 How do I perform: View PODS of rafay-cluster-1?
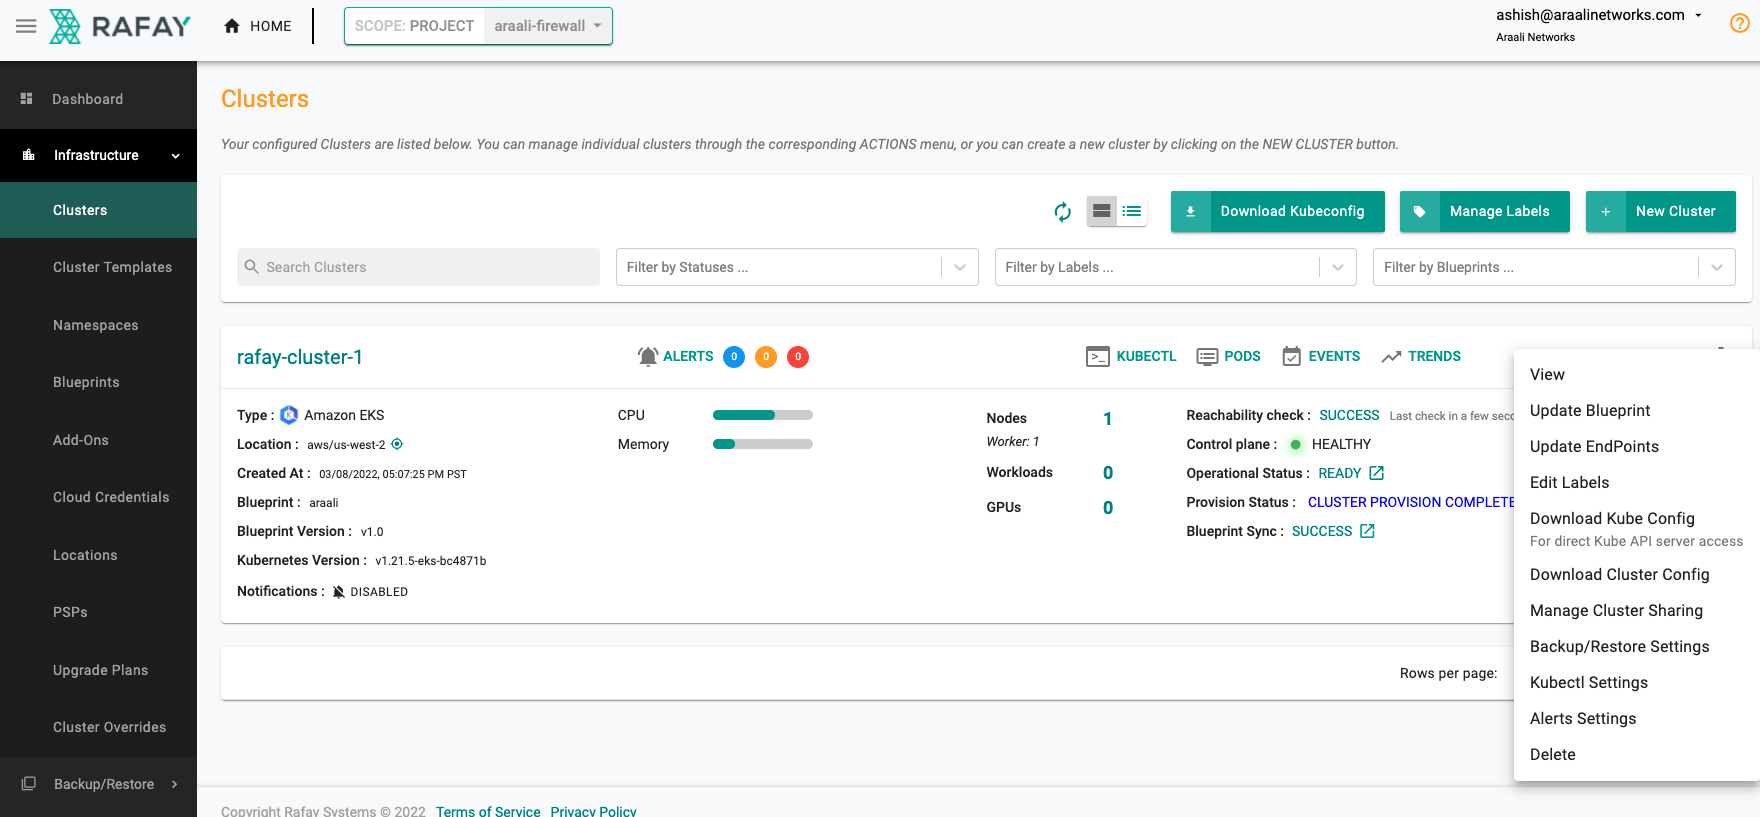click(1229, 357)
